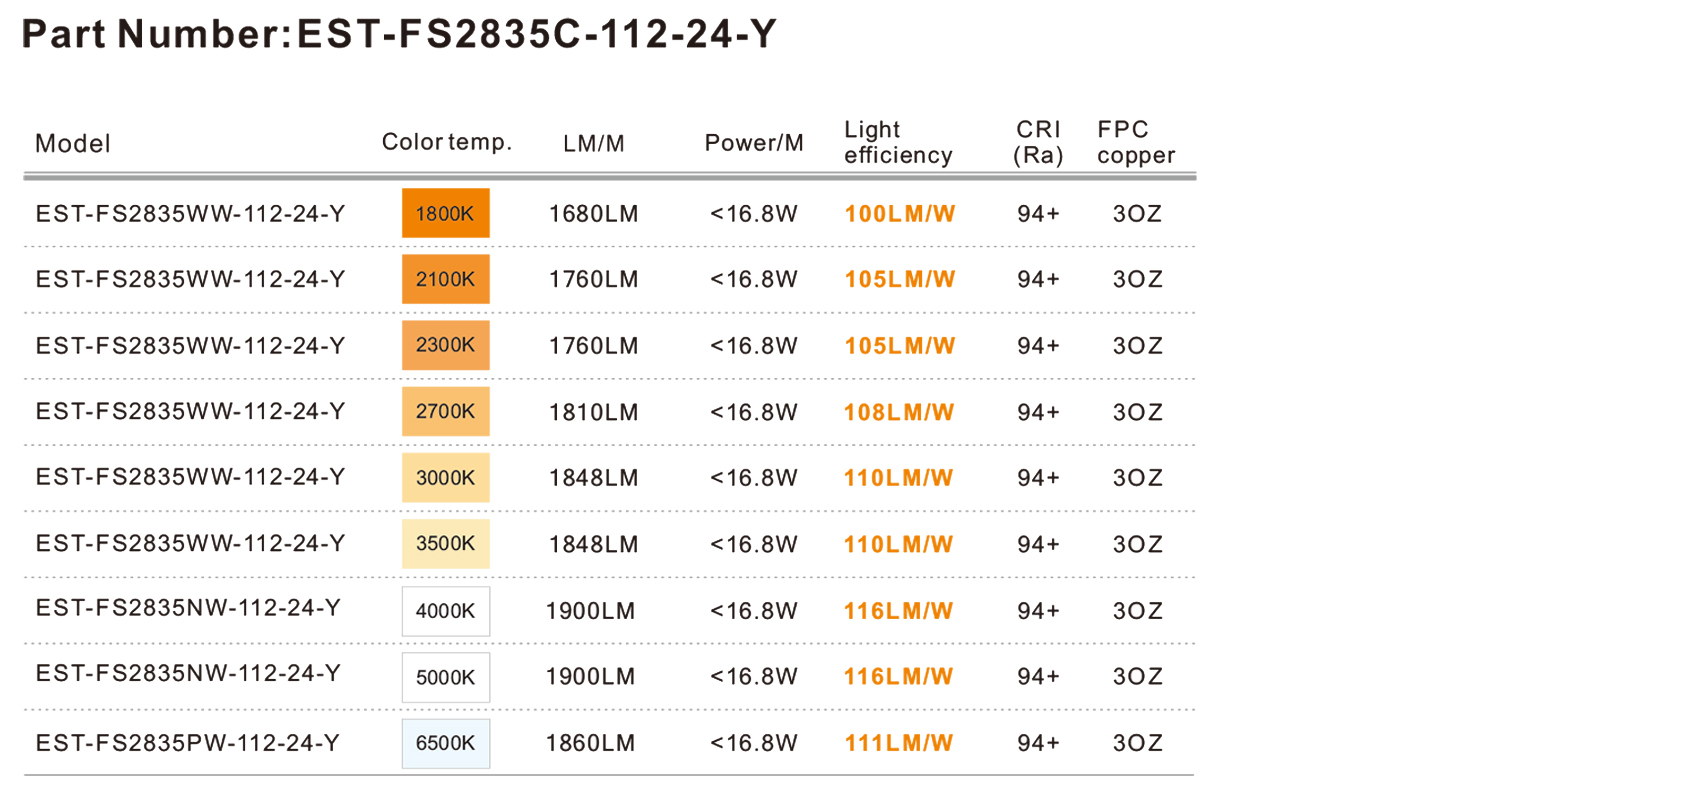Click the Part Number title heading
1690x790 pixels.
tap(399, 34)
